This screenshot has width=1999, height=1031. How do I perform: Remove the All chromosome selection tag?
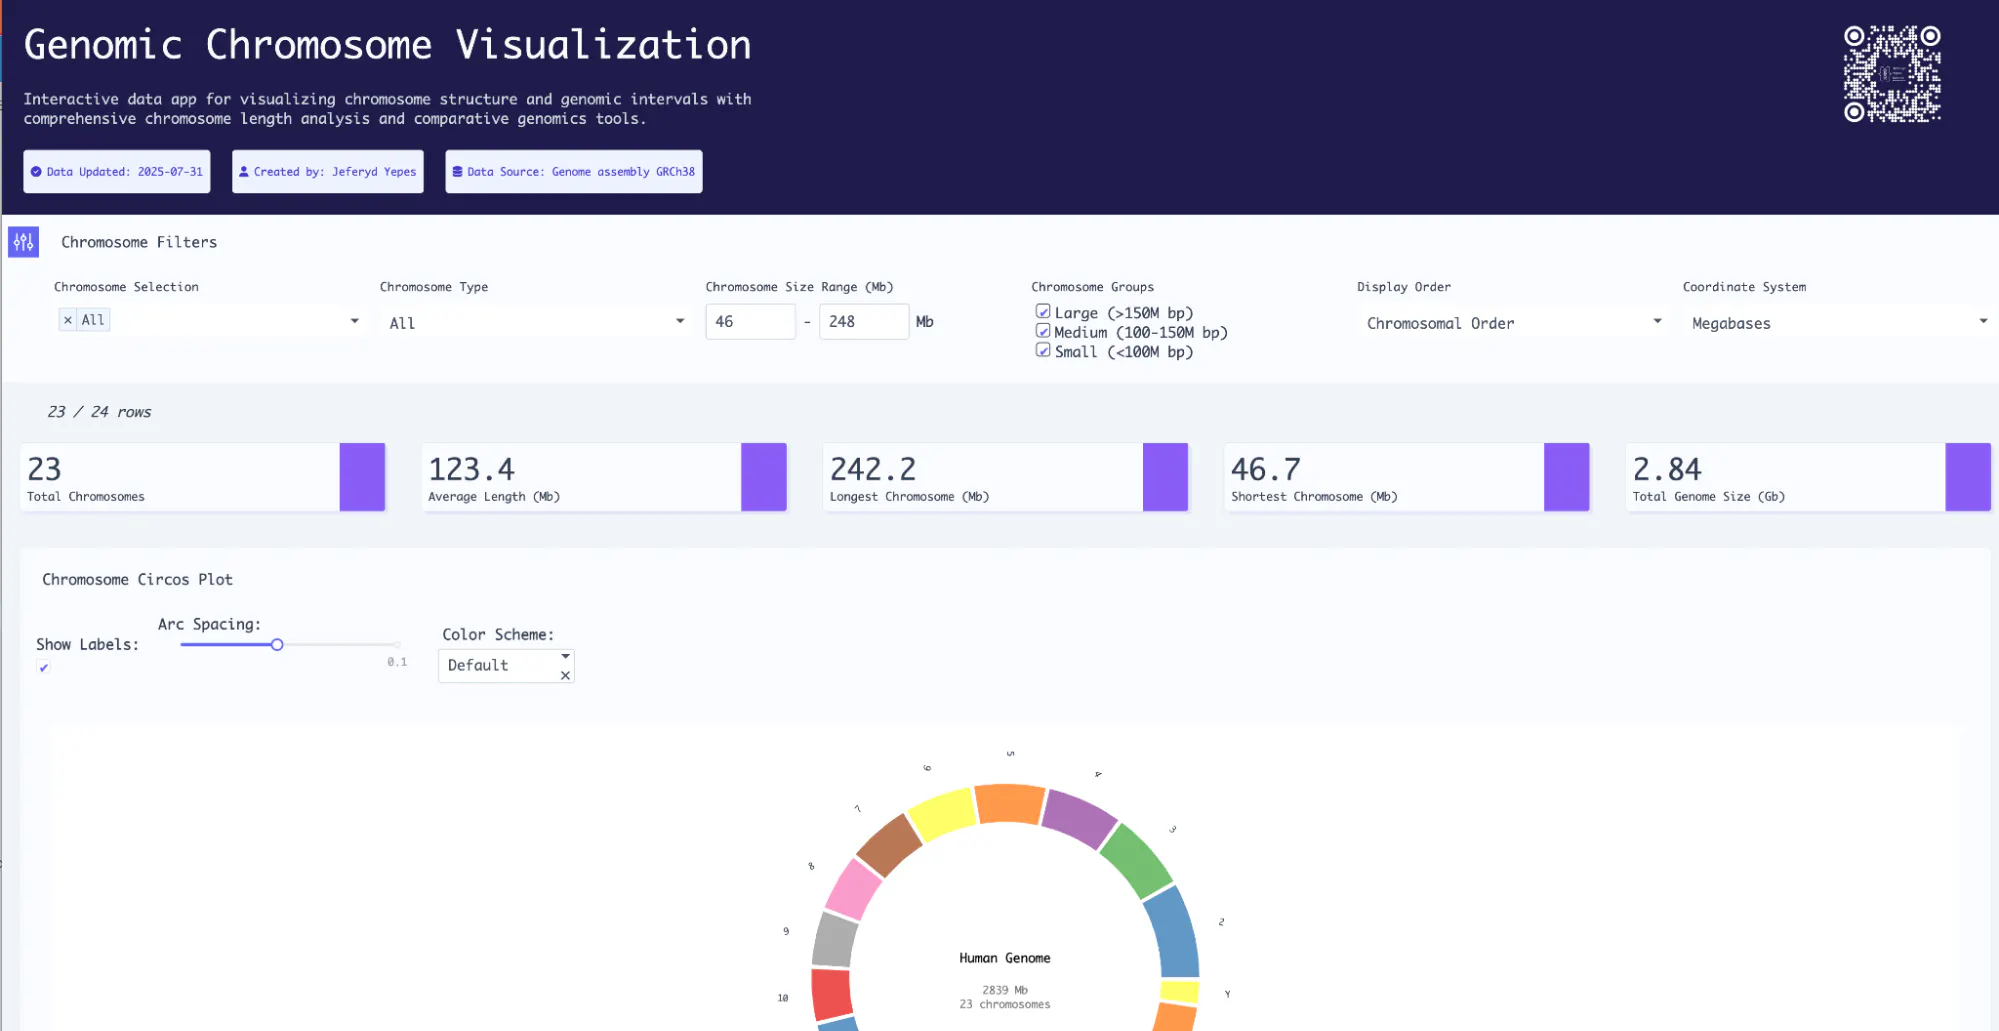pyautogui.click(x=67, y=320)
